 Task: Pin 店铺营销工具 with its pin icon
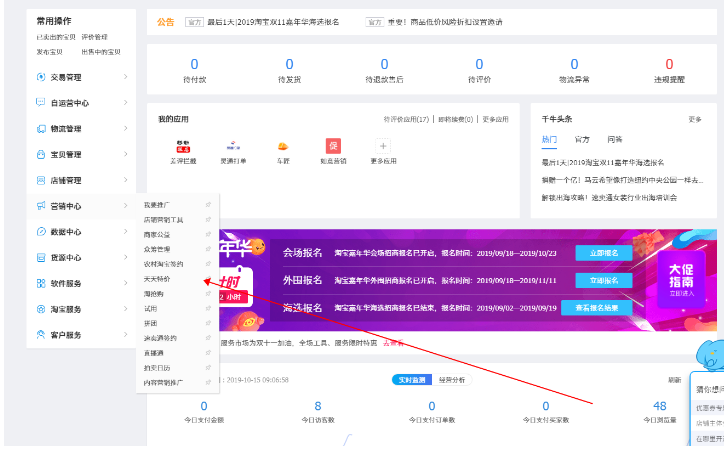(x=208, y=219)
